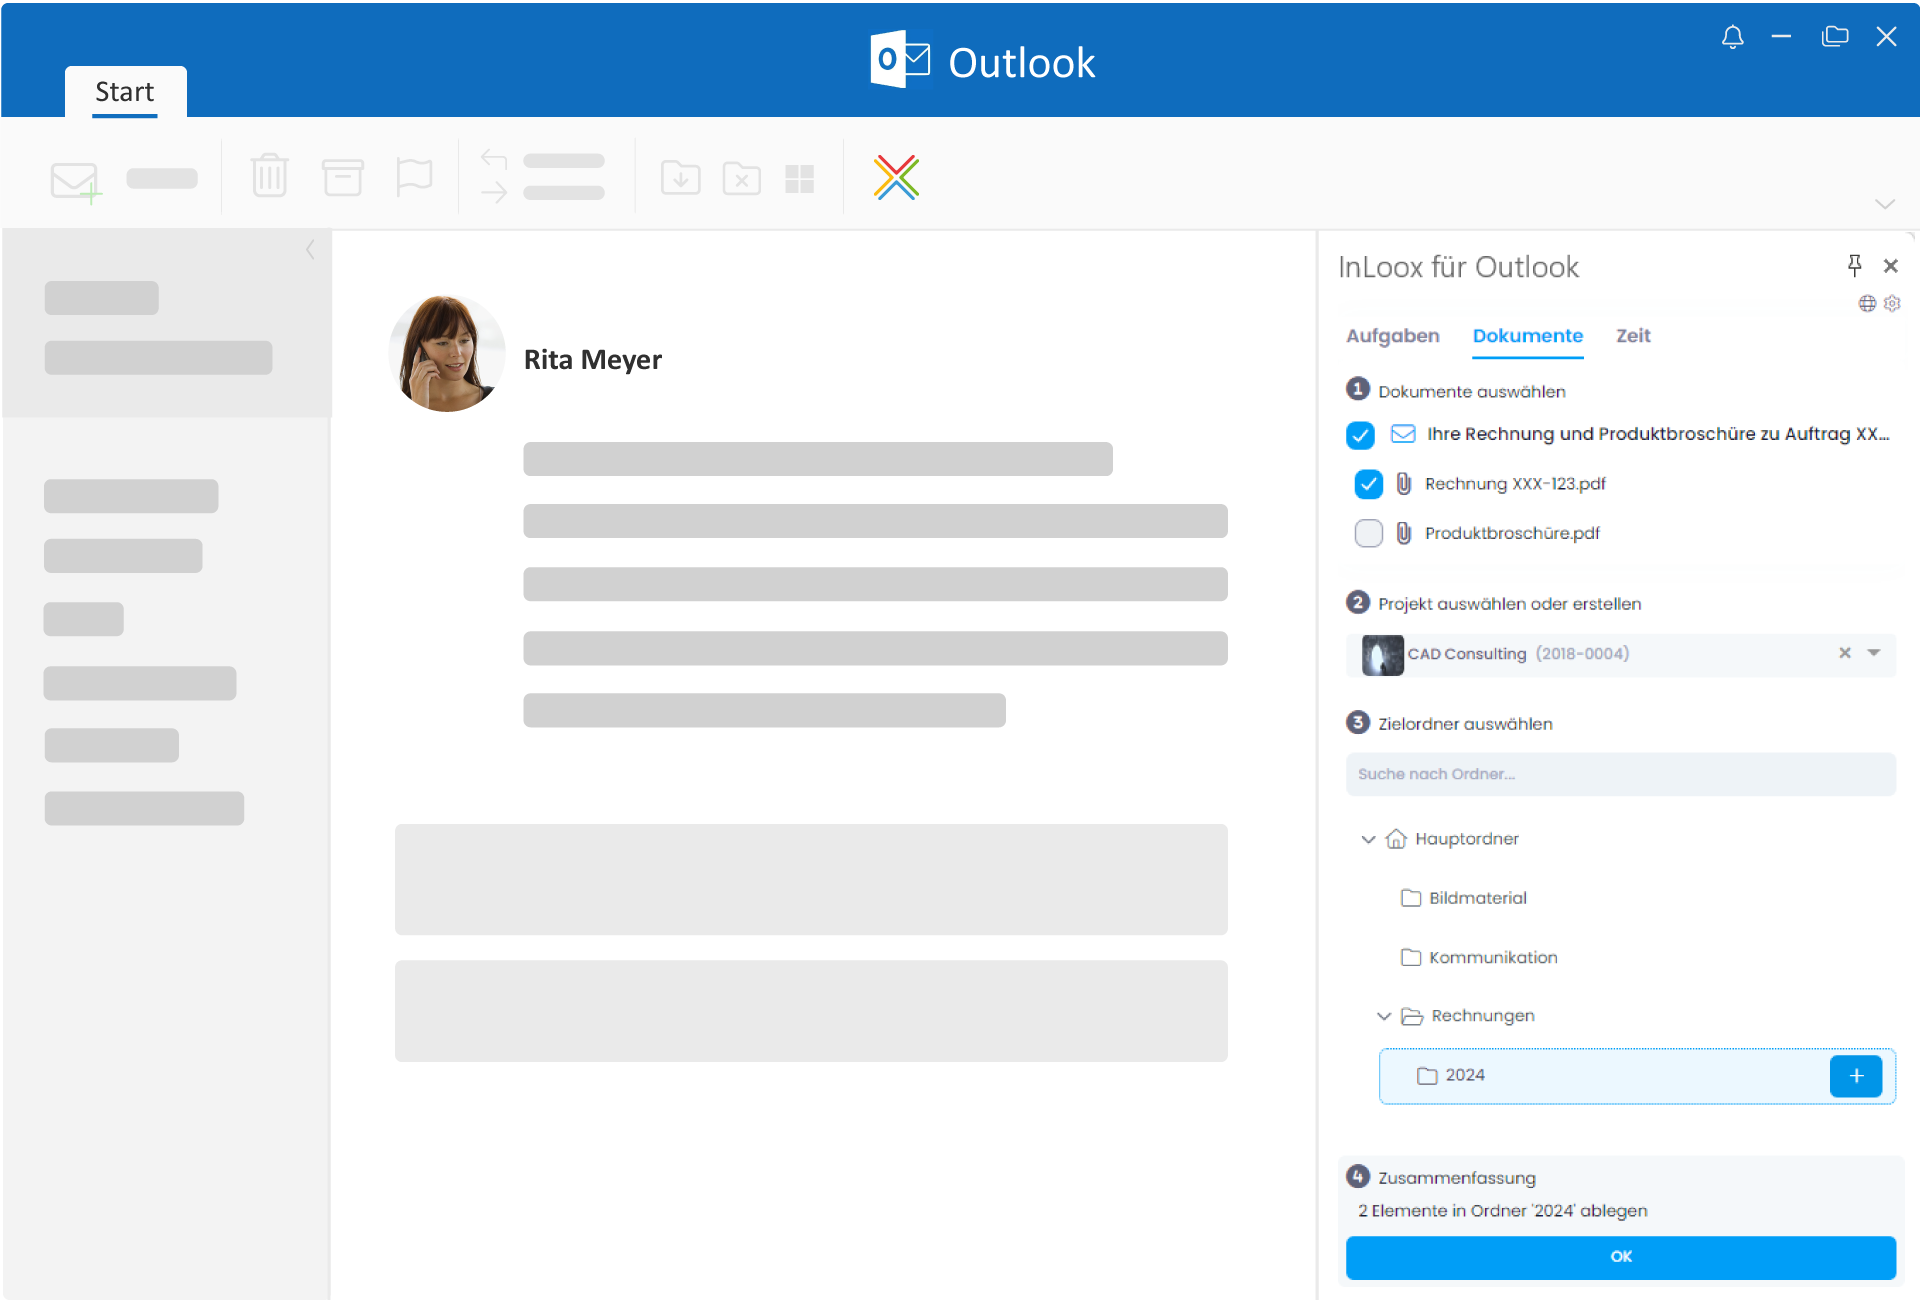Screen dimensions: 1920x1300
Task: Expand the ribbon chevron
Action: pyautogui.click(x=1885, y=204)
